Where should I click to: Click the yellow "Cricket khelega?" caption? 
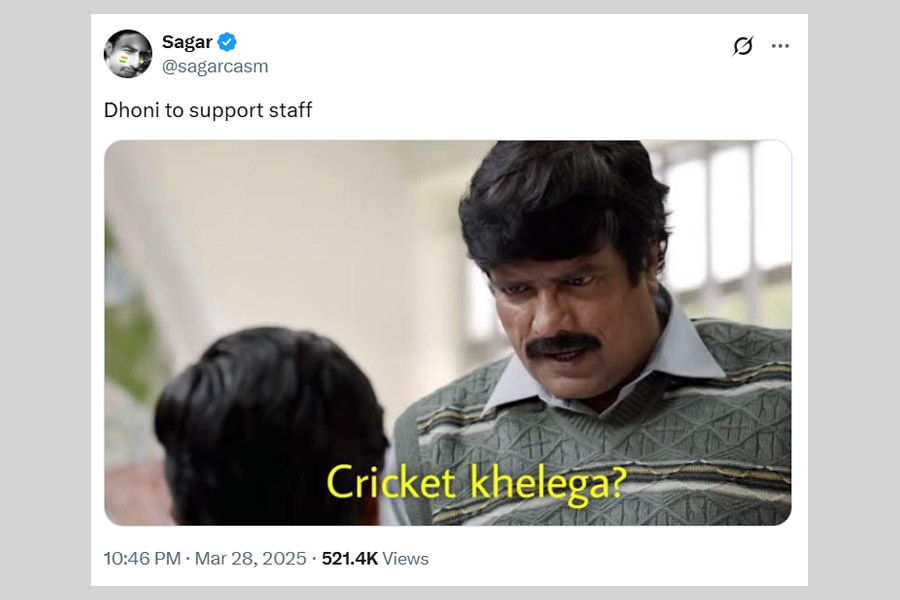pyautogui.click(x=476, y=483)
